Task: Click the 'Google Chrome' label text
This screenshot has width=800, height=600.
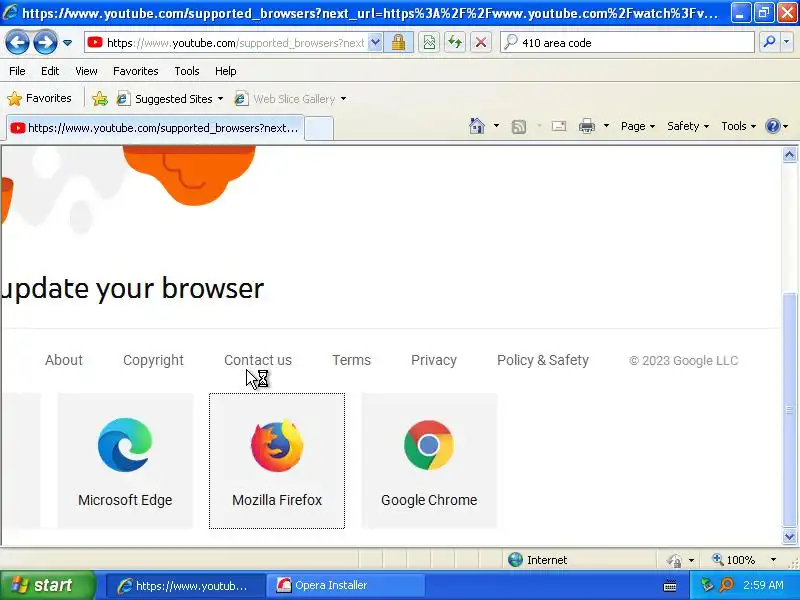Action: [x=429, y=500]
